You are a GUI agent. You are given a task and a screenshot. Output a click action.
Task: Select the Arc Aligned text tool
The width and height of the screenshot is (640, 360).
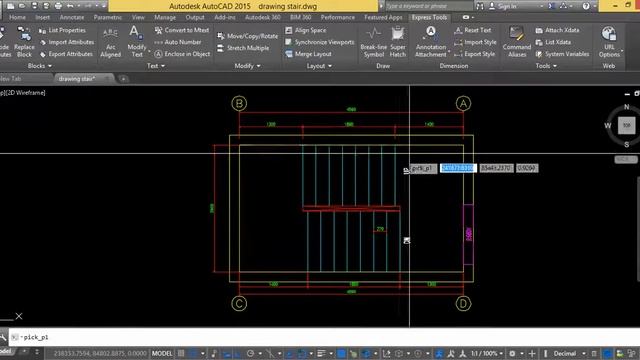pyautogui.click(x=111, y=42)
